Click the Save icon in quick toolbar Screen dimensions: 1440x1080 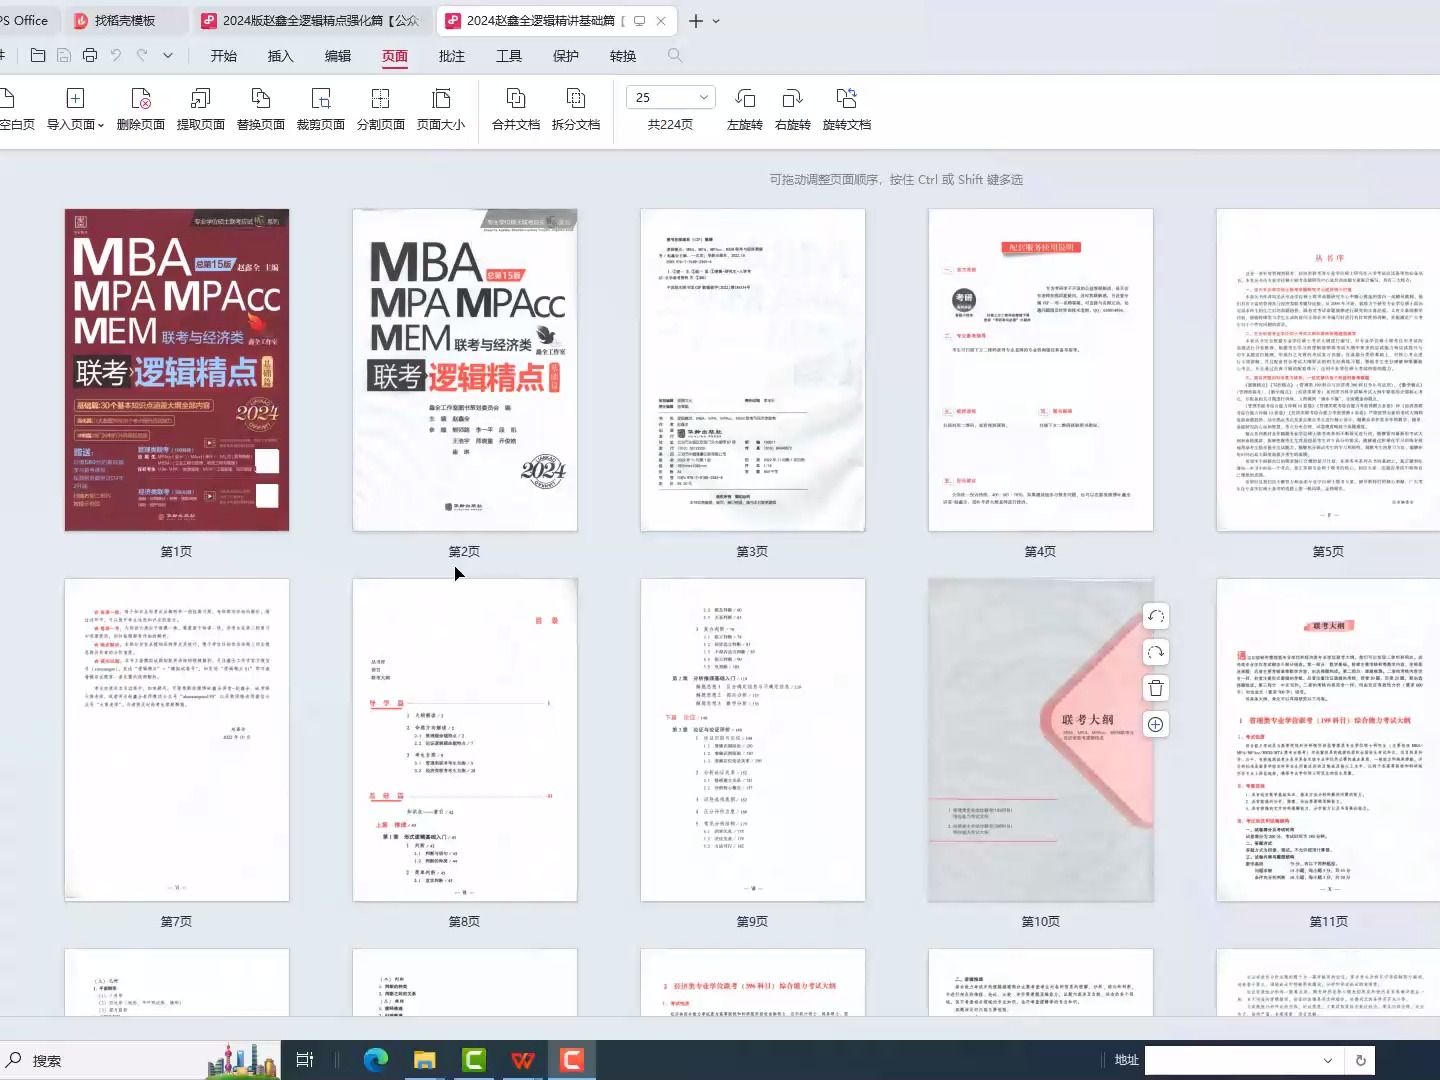pos(64,56)
